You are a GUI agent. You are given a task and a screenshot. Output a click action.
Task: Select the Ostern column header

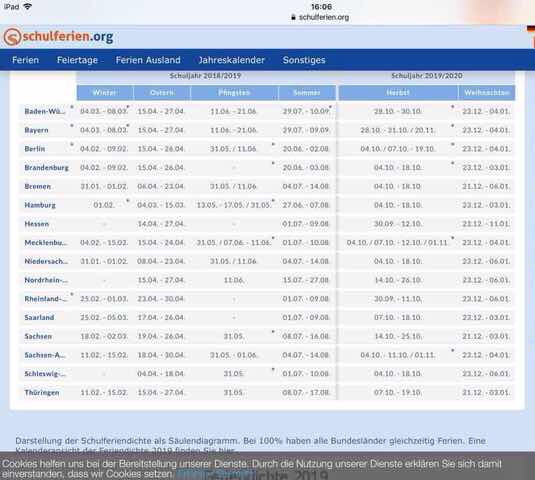162,93
